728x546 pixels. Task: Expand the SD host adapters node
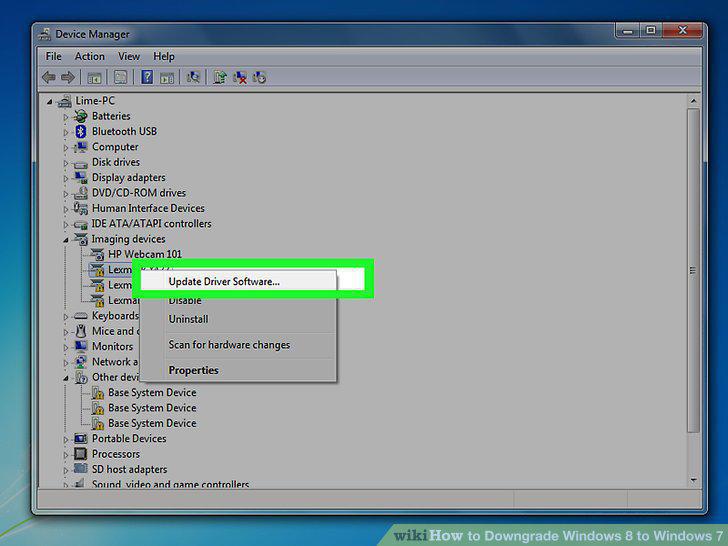(x=65, y=470)
